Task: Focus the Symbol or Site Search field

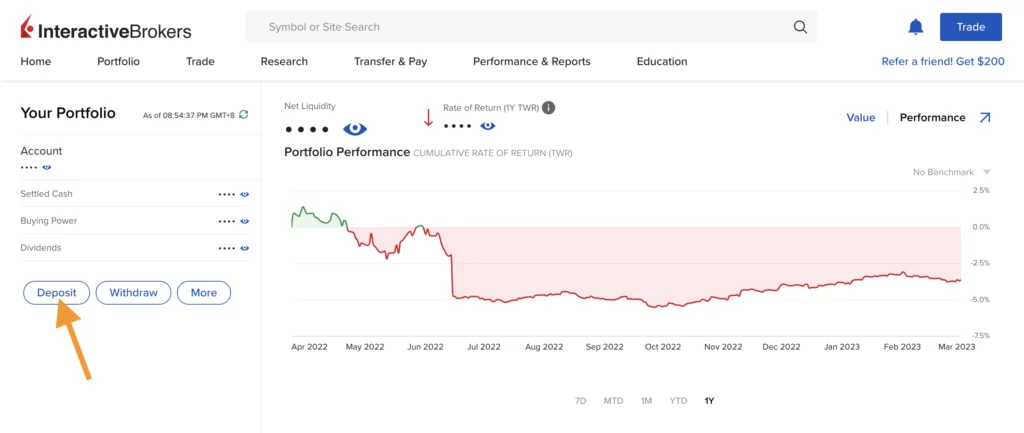Action: point(520,27)
